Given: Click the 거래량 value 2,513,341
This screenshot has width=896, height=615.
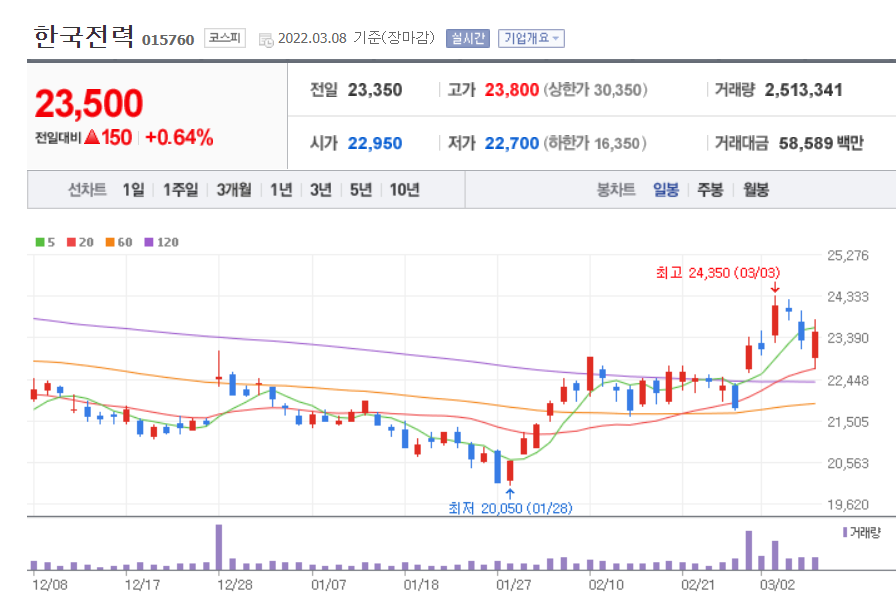Looking at the screenshot, I should [x=803, y=90].
